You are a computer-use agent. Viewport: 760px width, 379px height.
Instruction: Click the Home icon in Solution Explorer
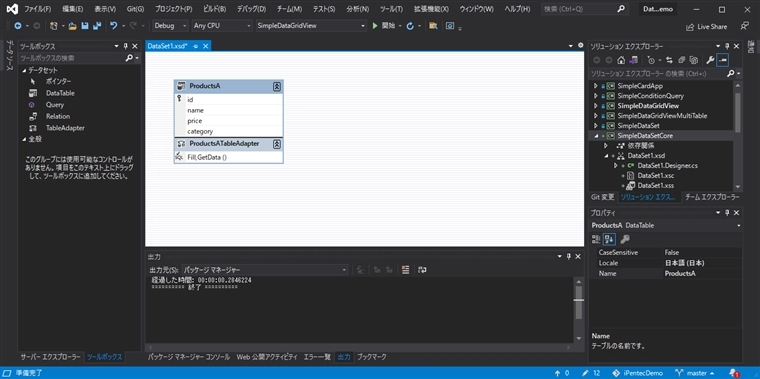[620, 60]
